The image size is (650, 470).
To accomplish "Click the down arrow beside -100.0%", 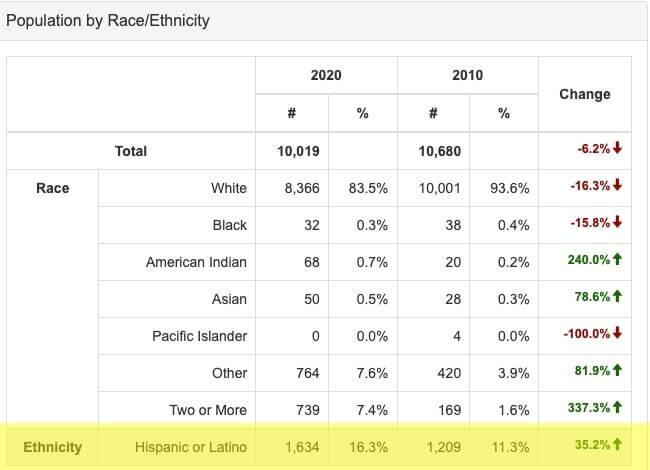I will coord(618,335).
